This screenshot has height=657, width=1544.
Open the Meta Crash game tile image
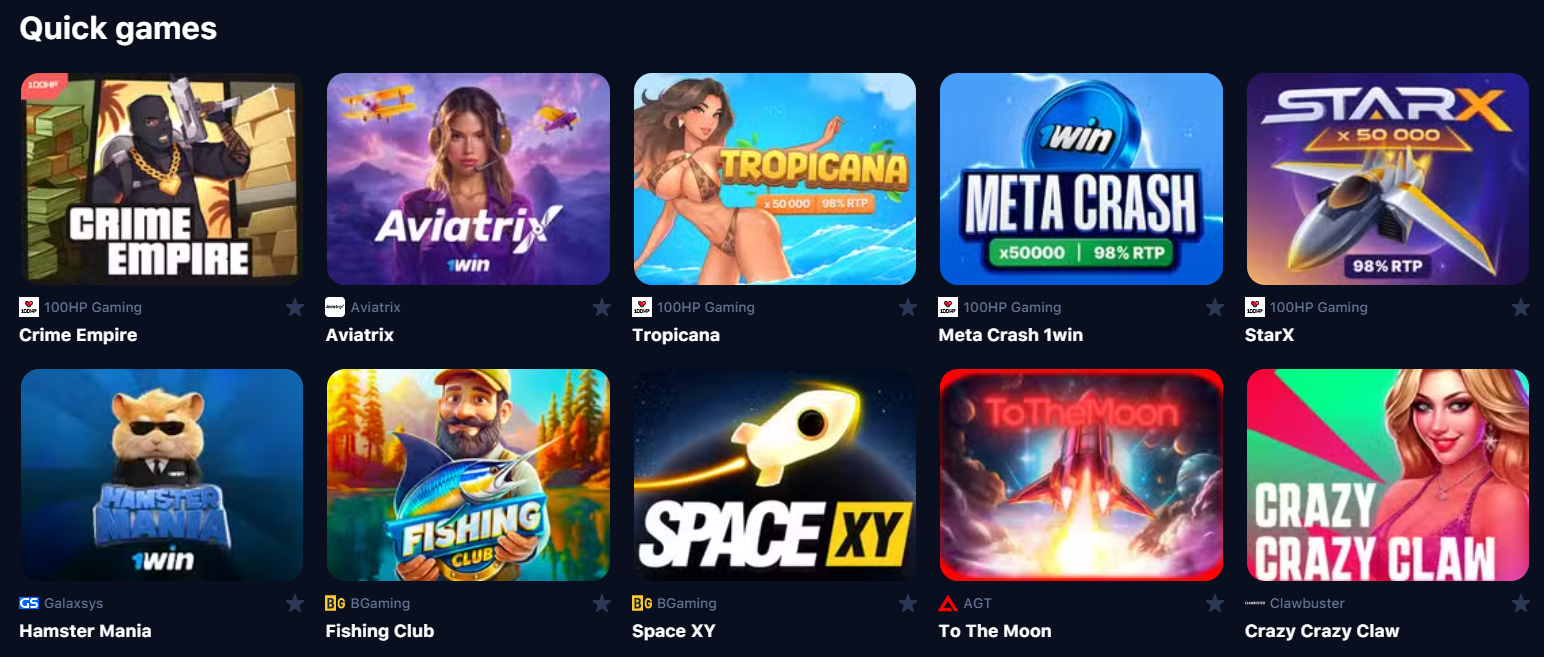(x=1081, y=179)
